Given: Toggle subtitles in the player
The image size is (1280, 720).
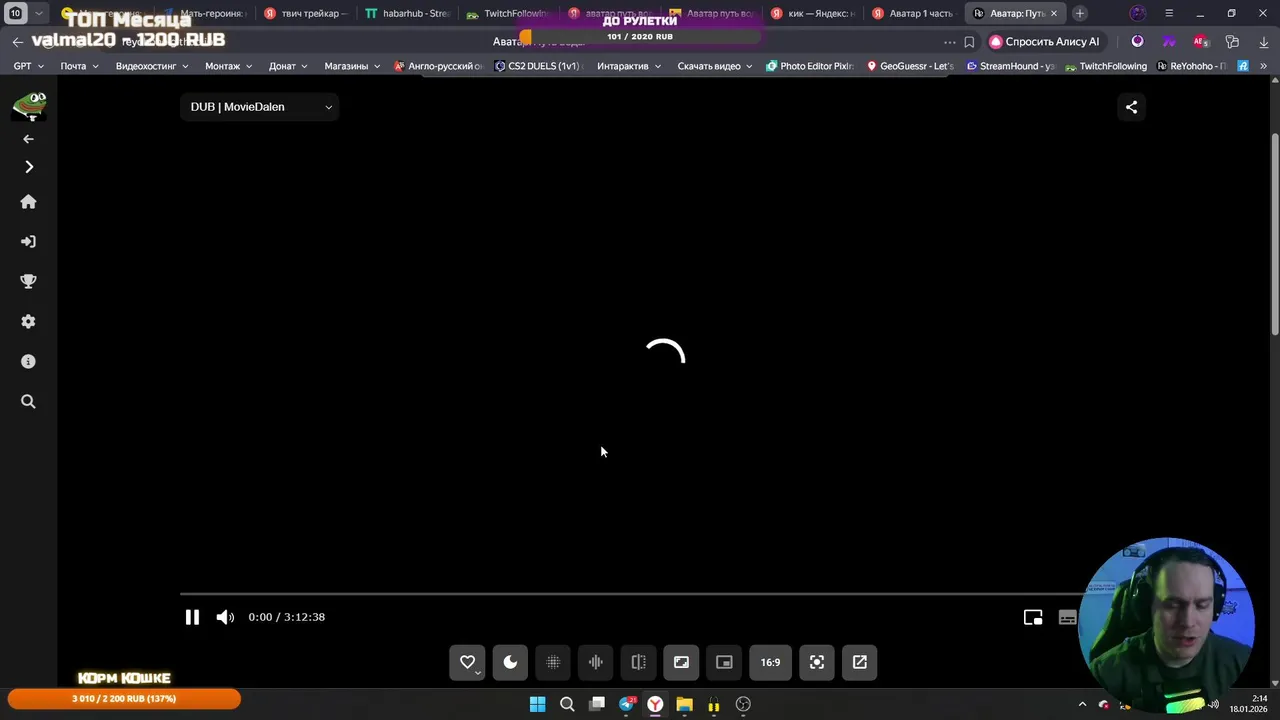Looking at the screenshot, I should (1067, 617).
